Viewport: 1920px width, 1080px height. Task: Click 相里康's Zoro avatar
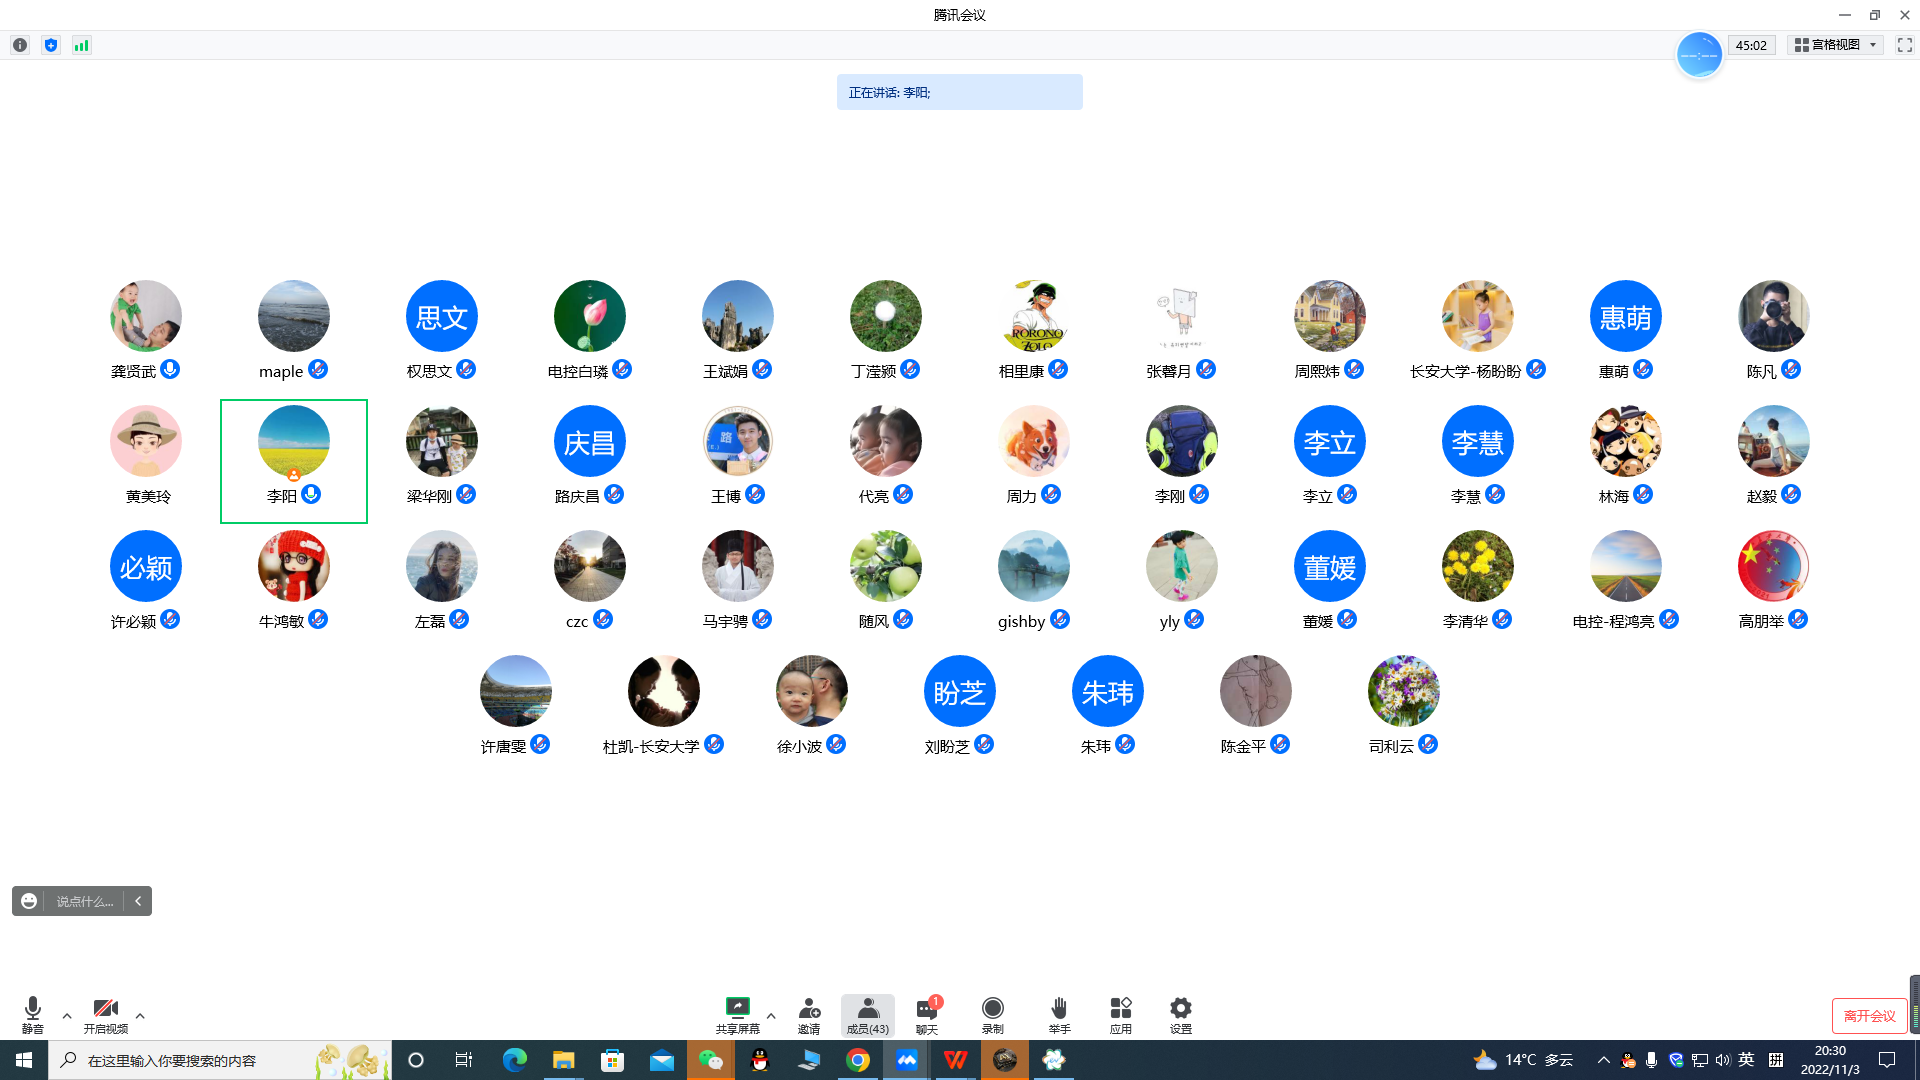pos(1034,316)
